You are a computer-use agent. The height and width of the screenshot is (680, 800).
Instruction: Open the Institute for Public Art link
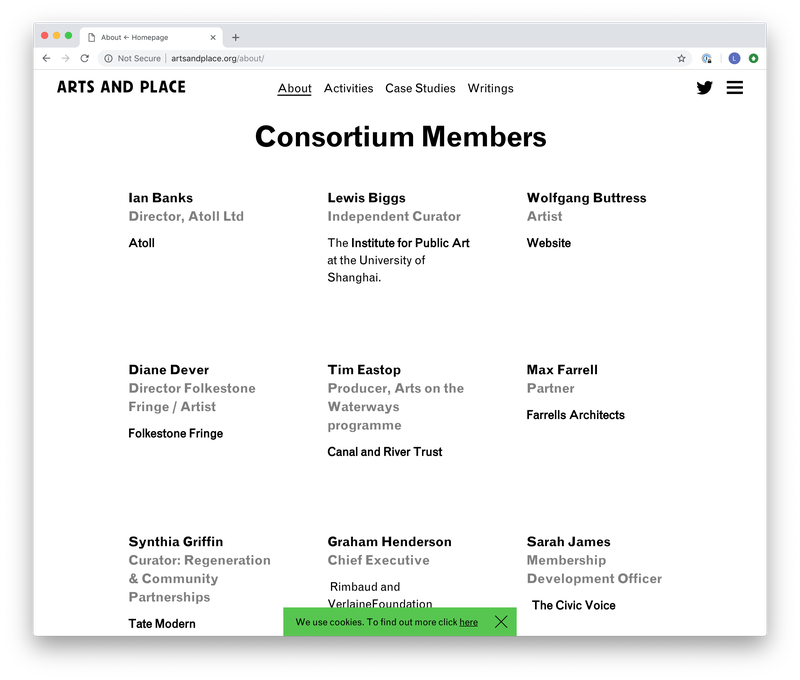tap(410, 243)
